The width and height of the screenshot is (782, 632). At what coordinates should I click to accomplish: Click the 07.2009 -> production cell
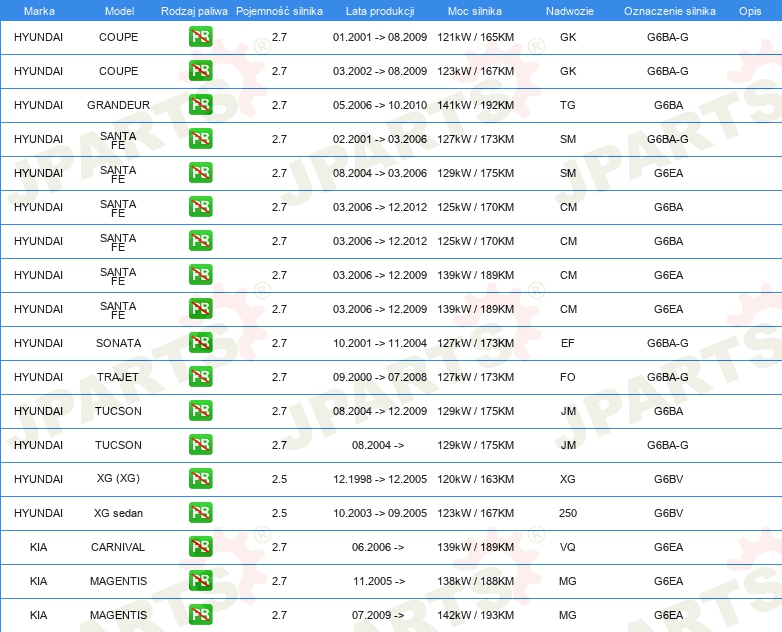tap(378, 615)
